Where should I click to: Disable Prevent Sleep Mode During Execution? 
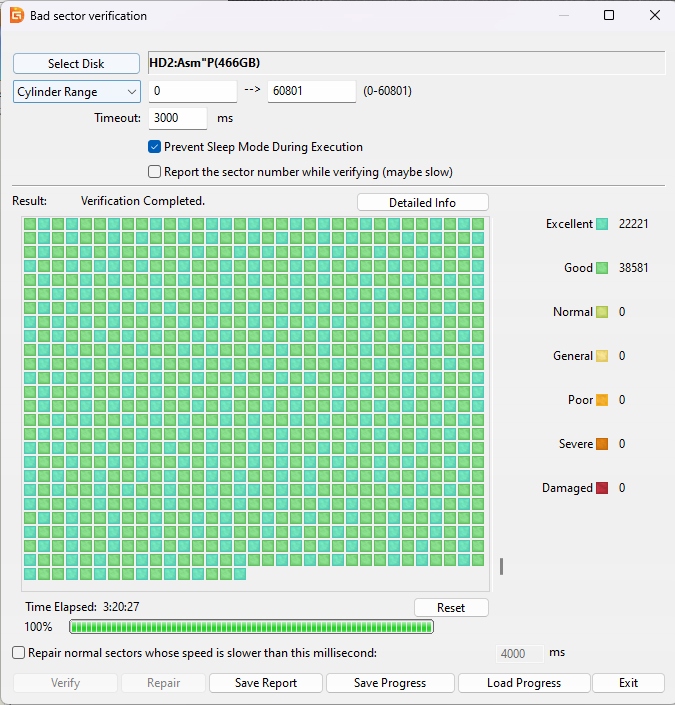pyautogui.click(x=155, y=147)
